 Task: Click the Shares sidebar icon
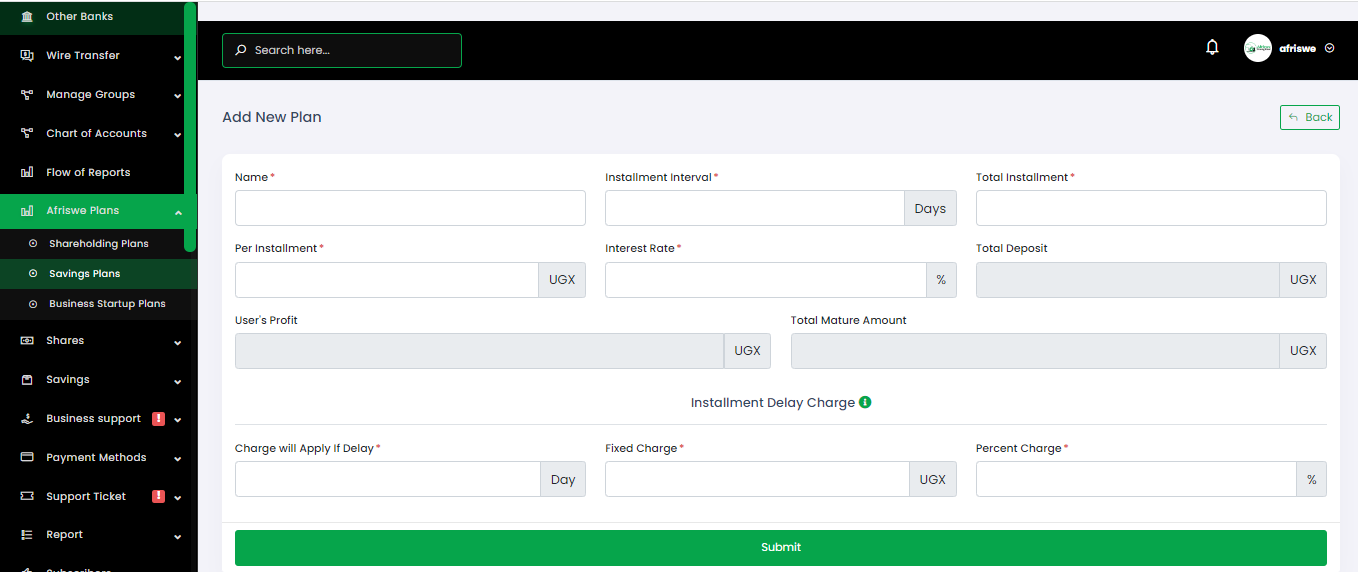27,341
